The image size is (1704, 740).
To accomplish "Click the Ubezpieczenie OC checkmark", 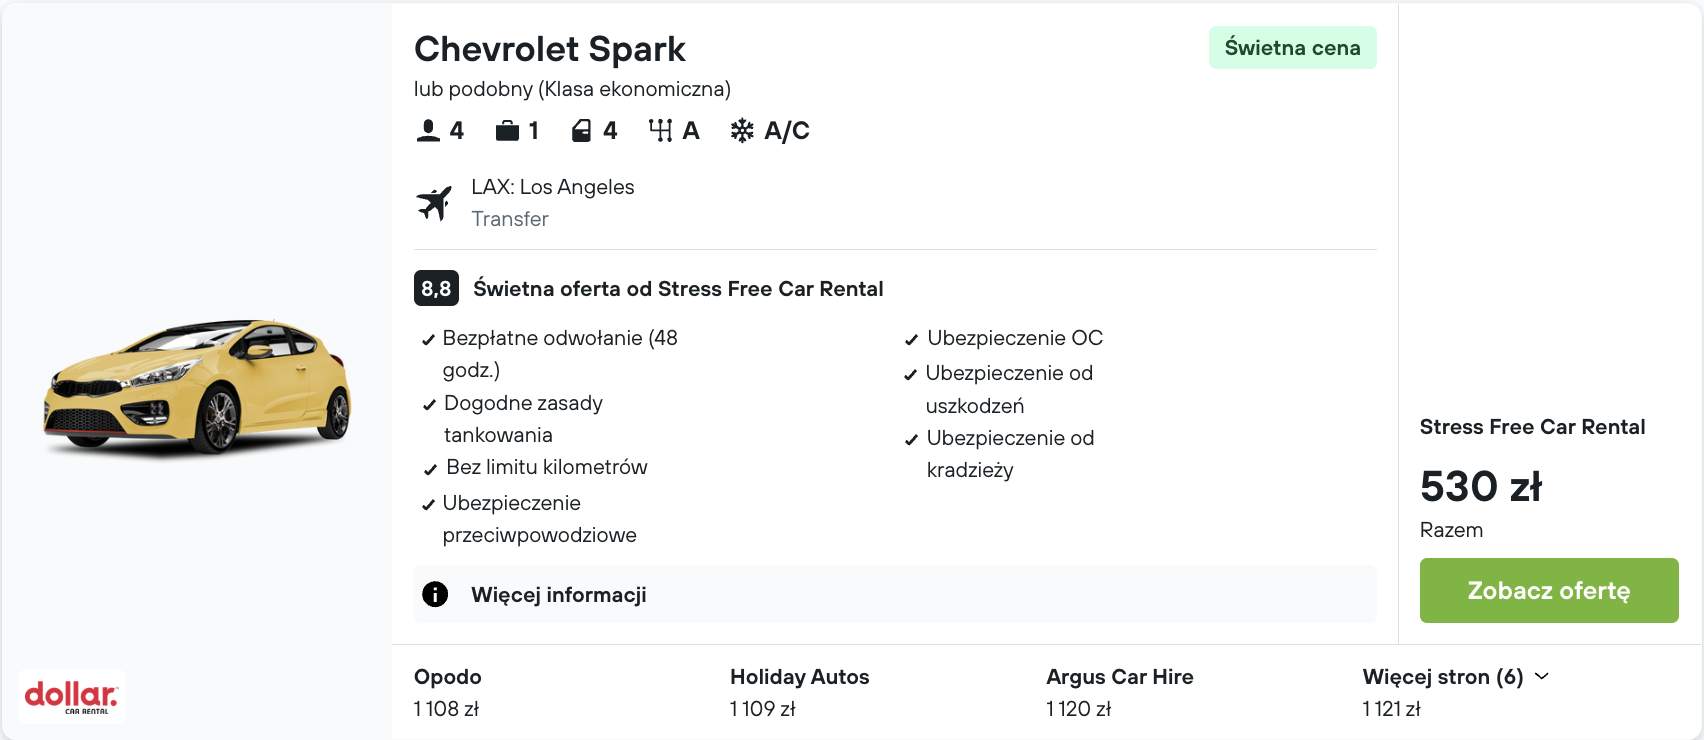I will point(911,340).
